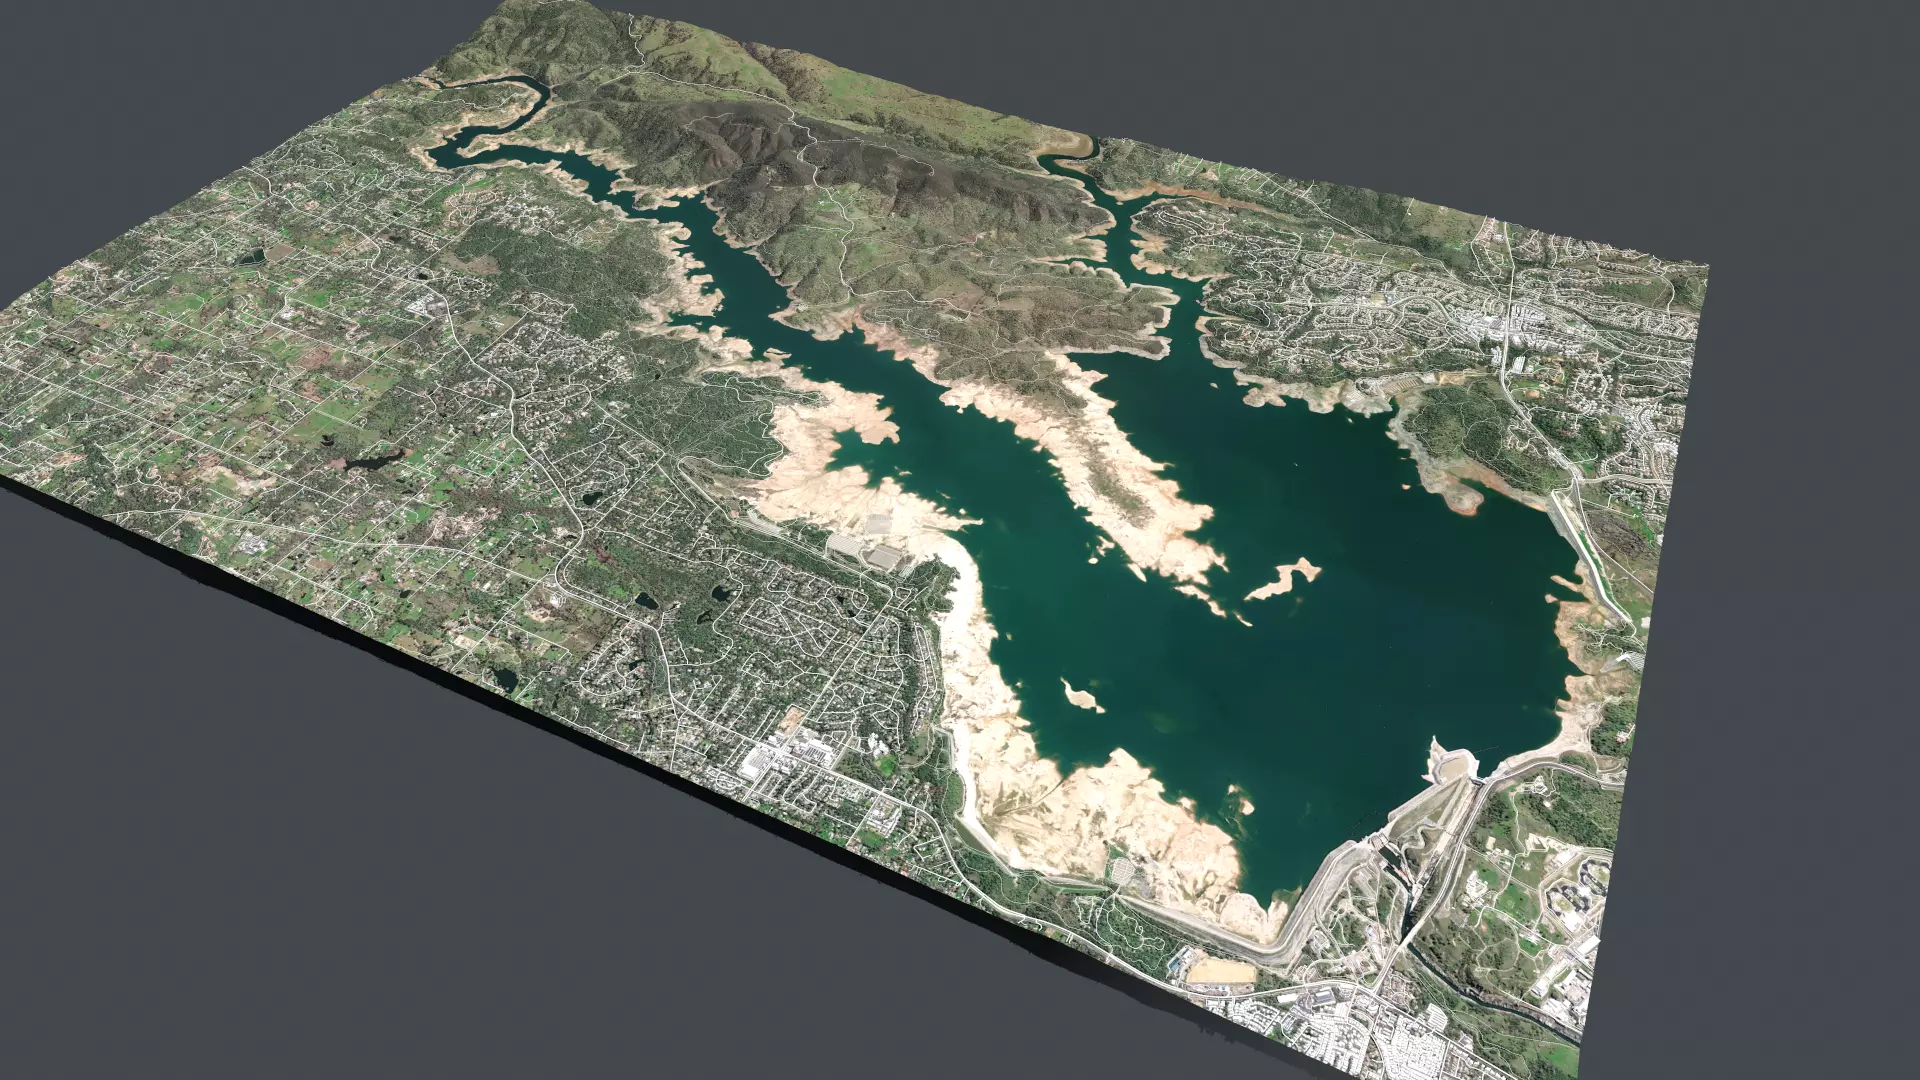The width and height of the screenshot is (1920, 1080).
Task: Click the white dam spillway structure on the lake's edge
Action: (1452, 765)
